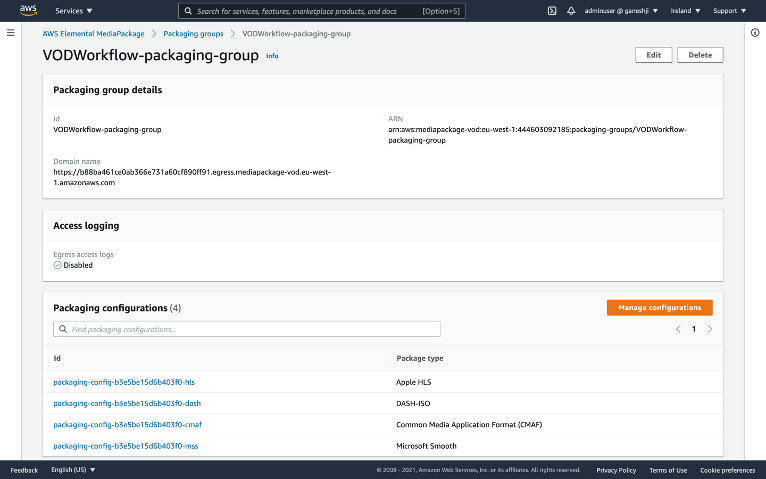Click the magnifier icon in configurations filter
Viewport: 766px width, 479px height.
tap(63, 329)
